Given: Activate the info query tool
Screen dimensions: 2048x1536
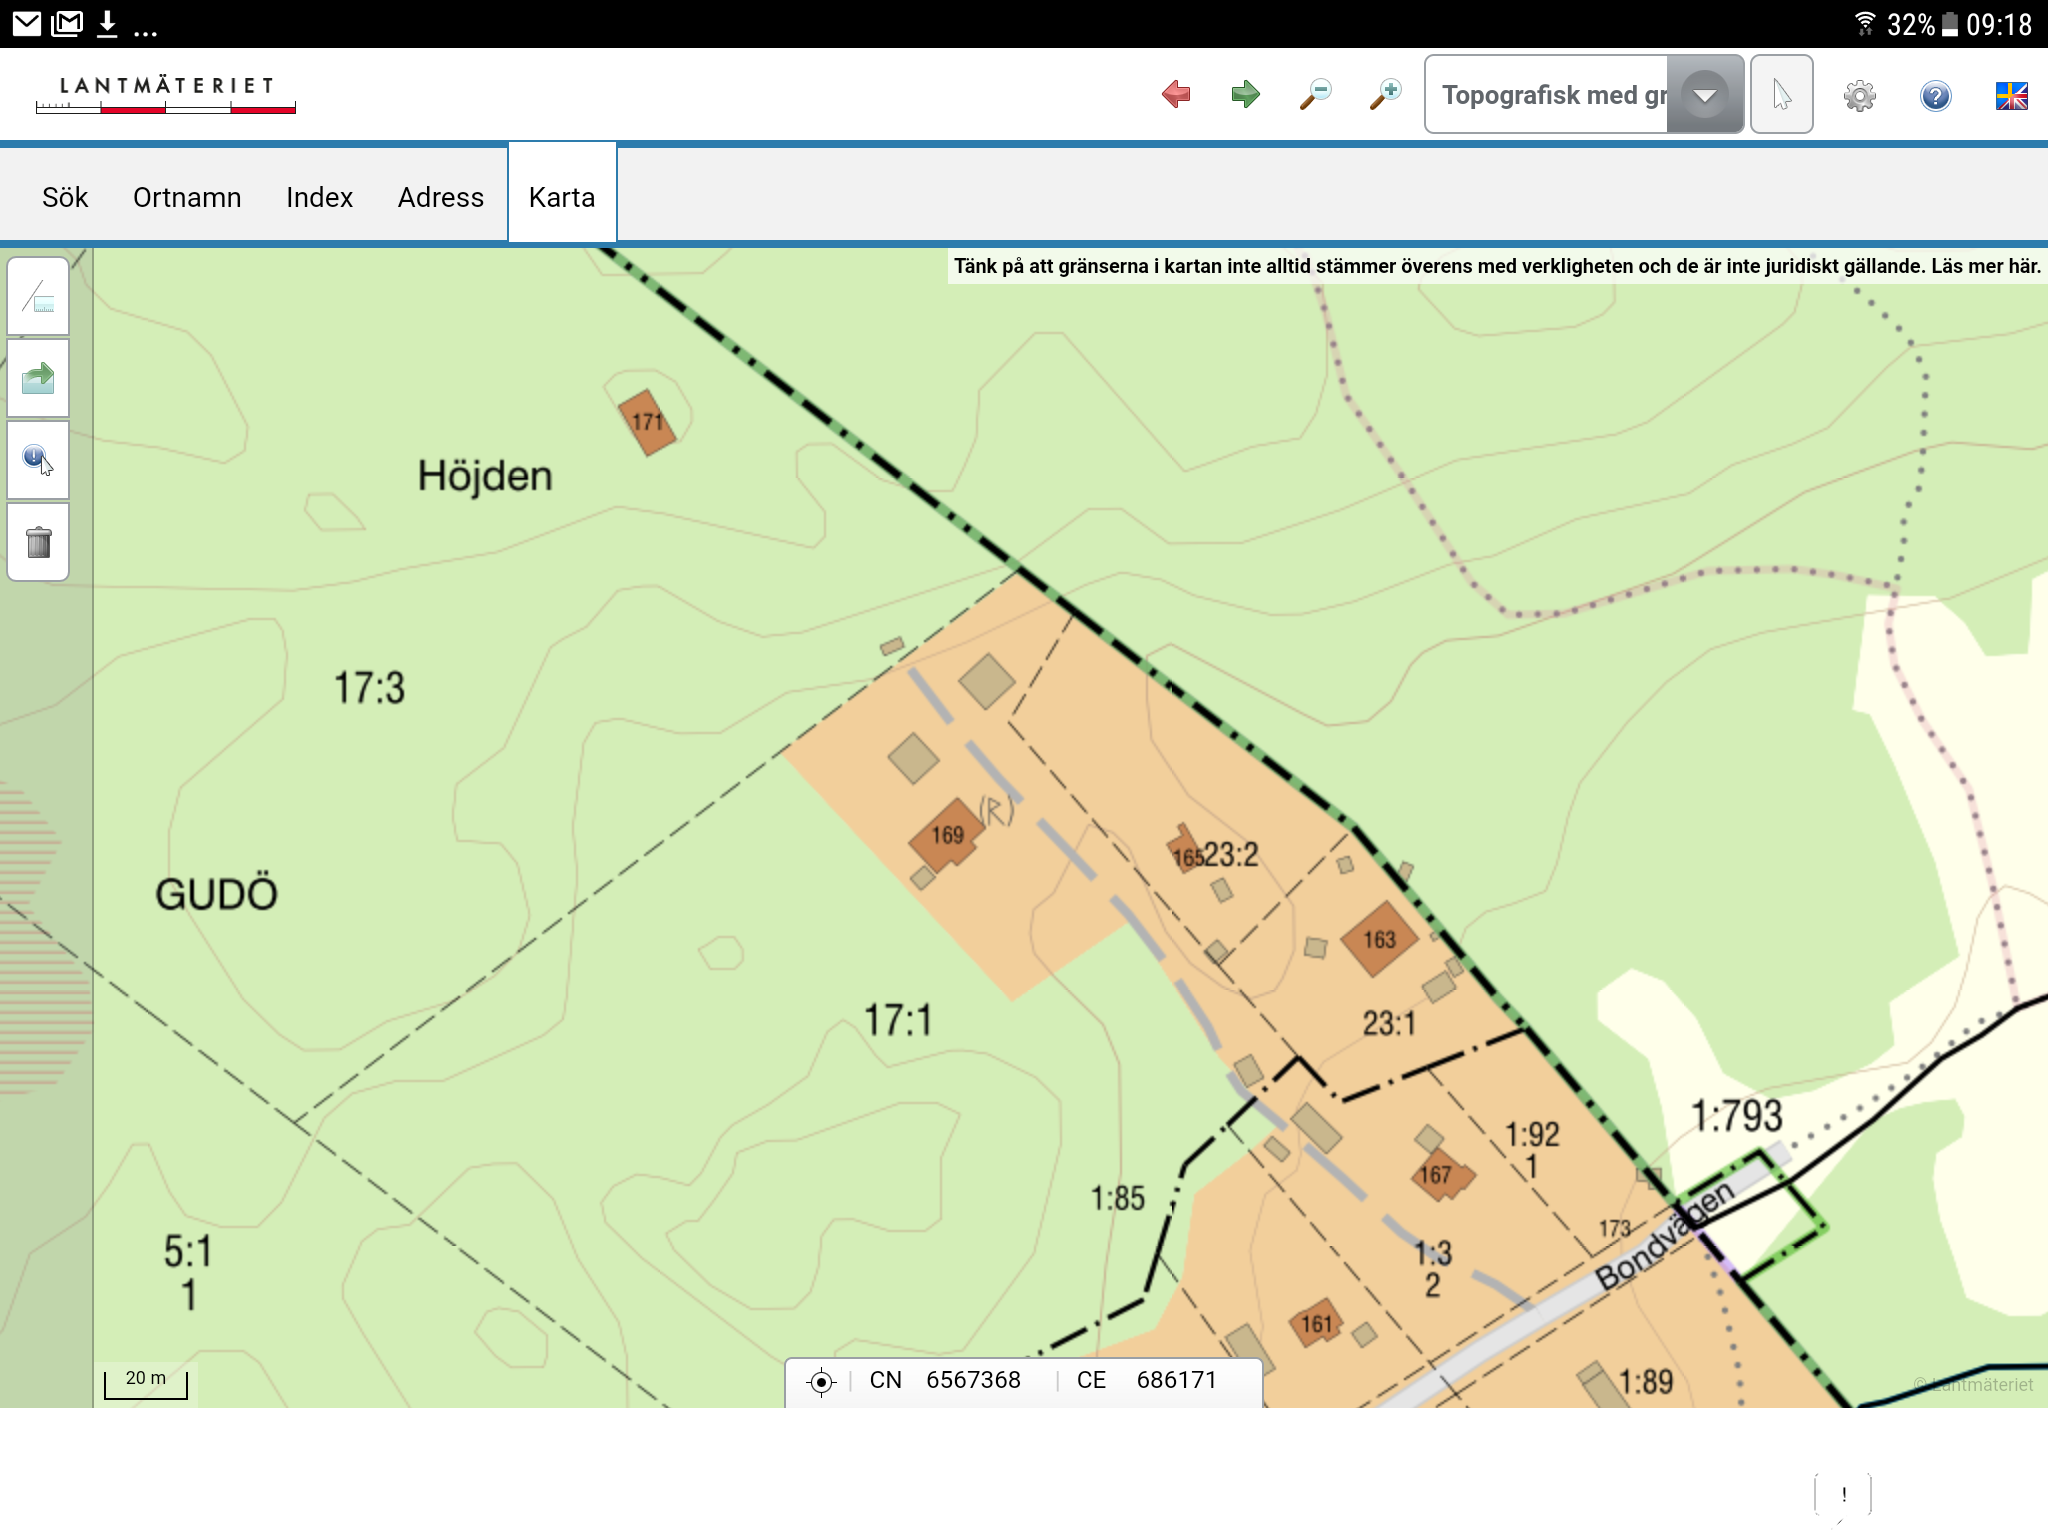Looking at the screenshot, I should coord(38,460).
